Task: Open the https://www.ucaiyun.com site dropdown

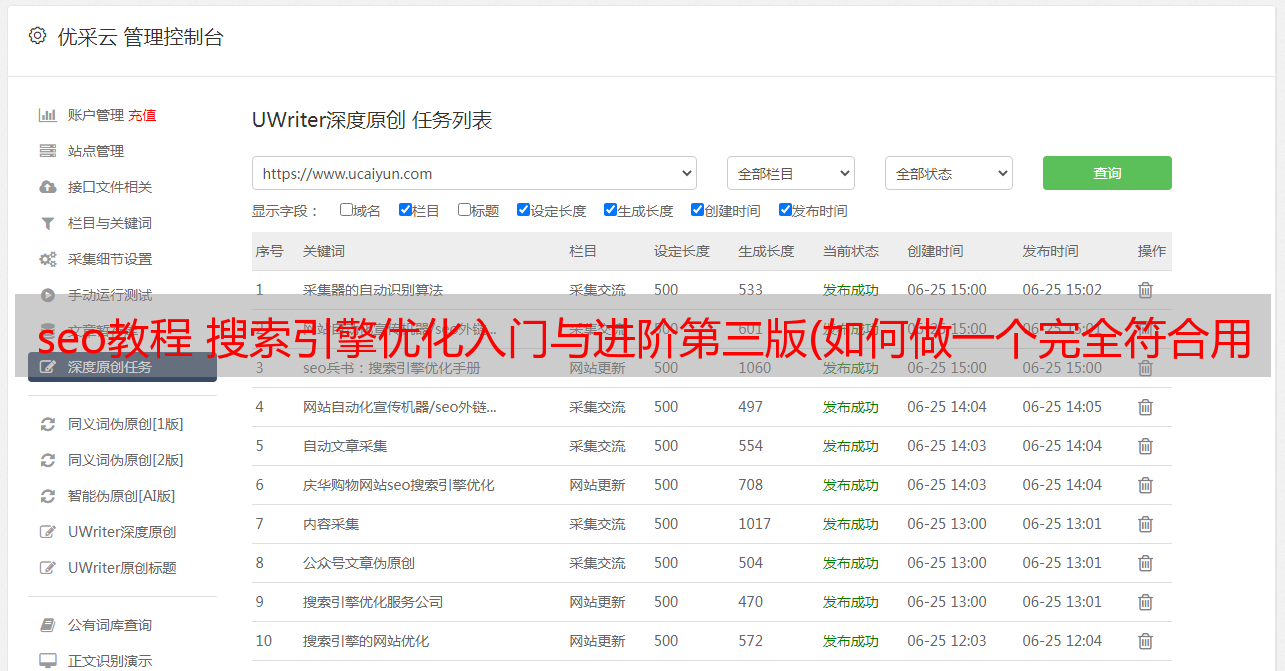Action: [x=474, y=173]
